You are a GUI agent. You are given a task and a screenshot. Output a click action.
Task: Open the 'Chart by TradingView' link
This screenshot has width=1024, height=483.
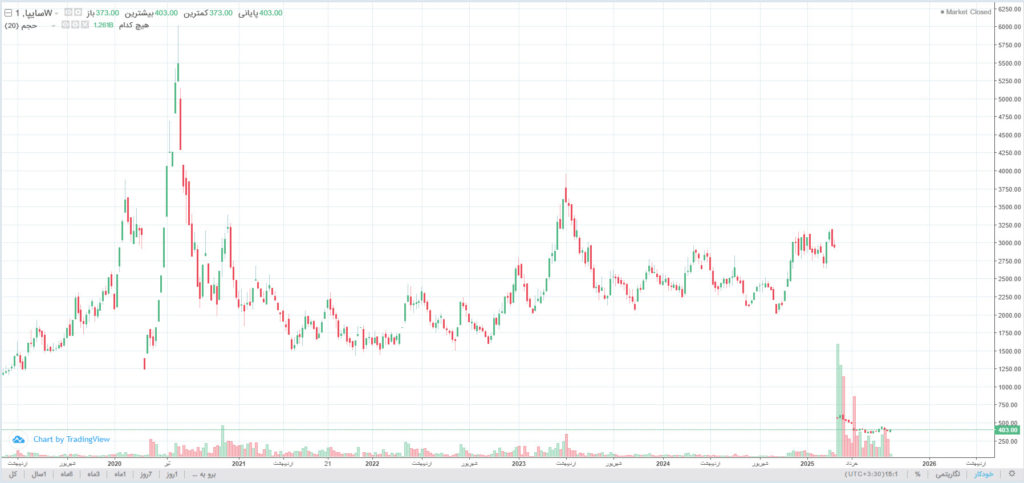[71, 439]
